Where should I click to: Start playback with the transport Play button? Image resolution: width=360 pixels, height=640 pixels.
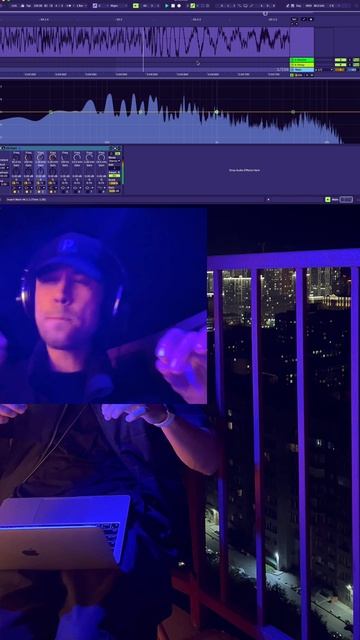[x=167, y=6]
